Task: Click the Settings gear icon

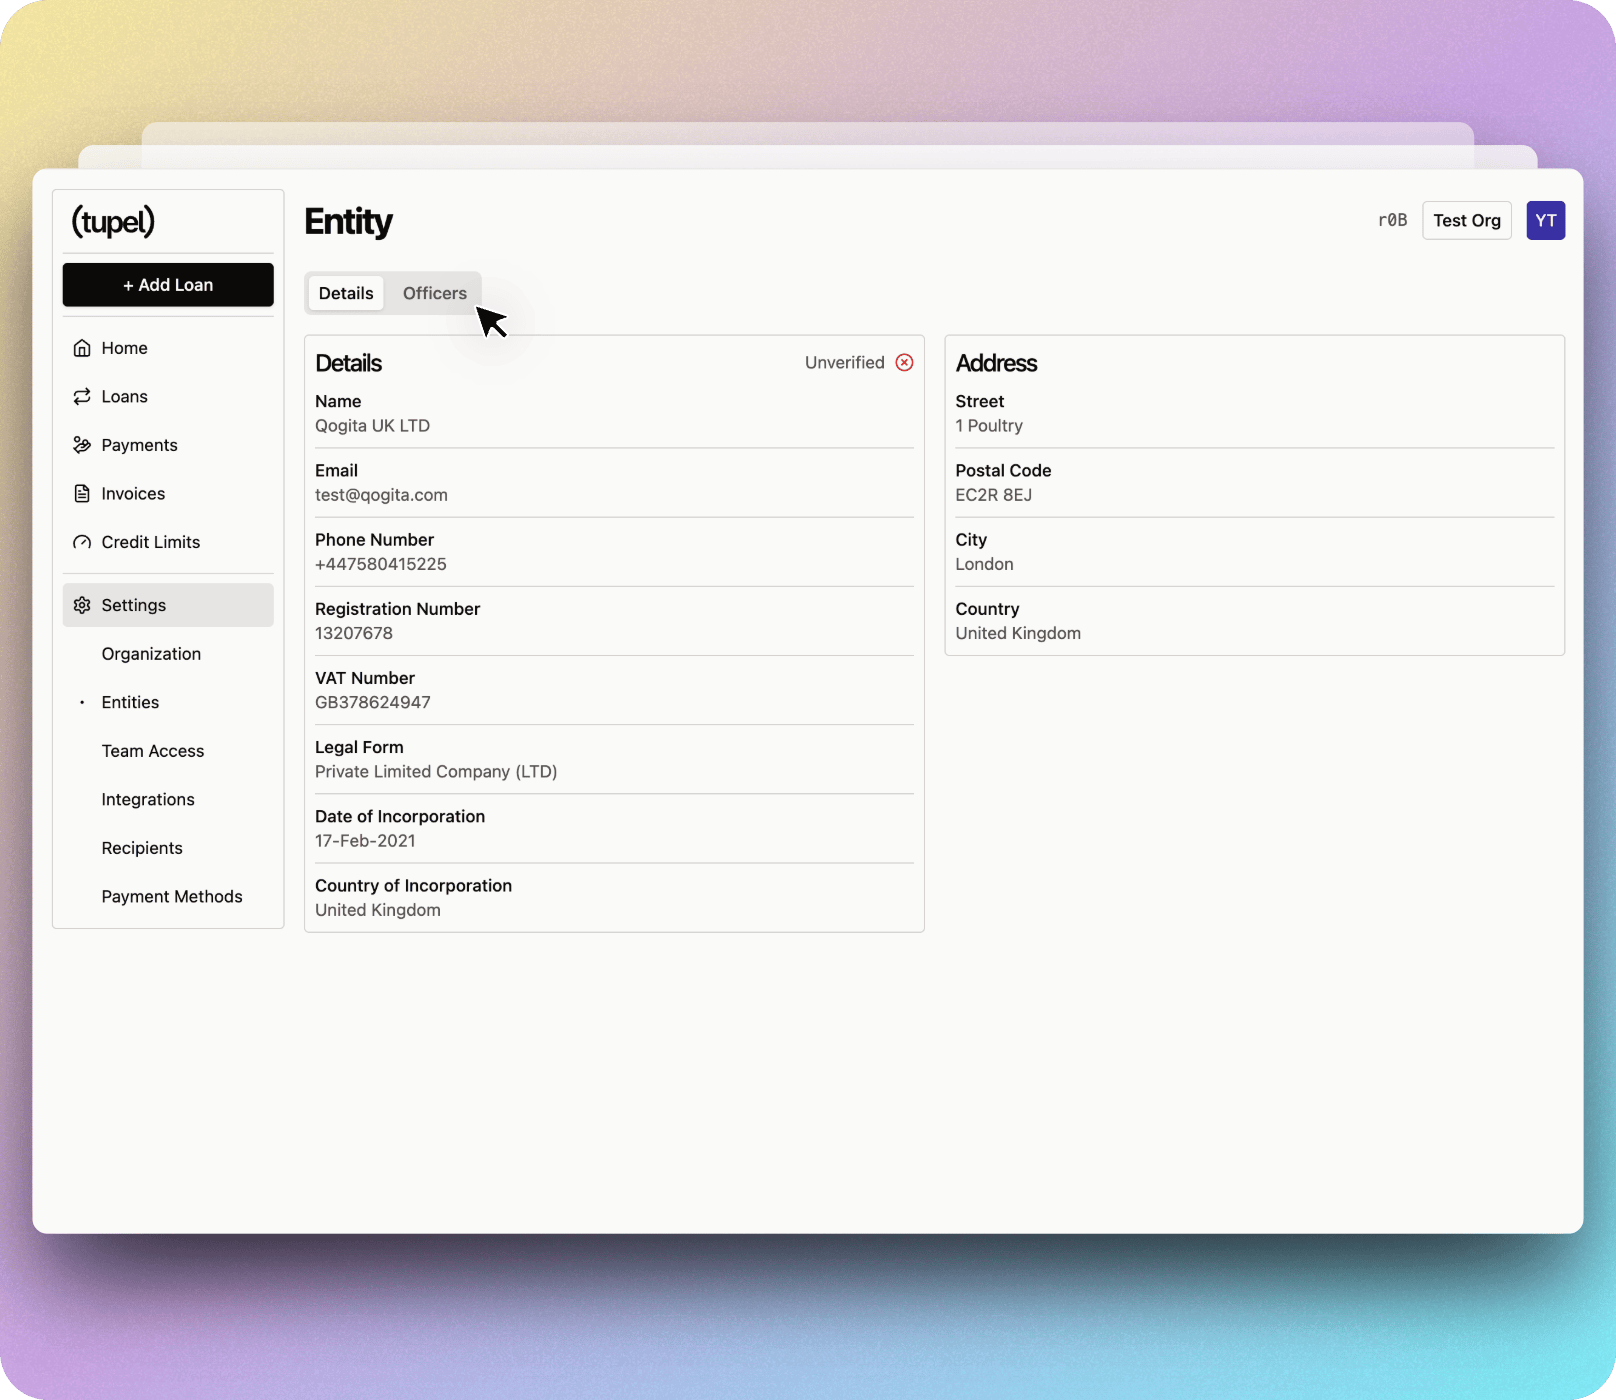Action: click(x=82, y=605)
